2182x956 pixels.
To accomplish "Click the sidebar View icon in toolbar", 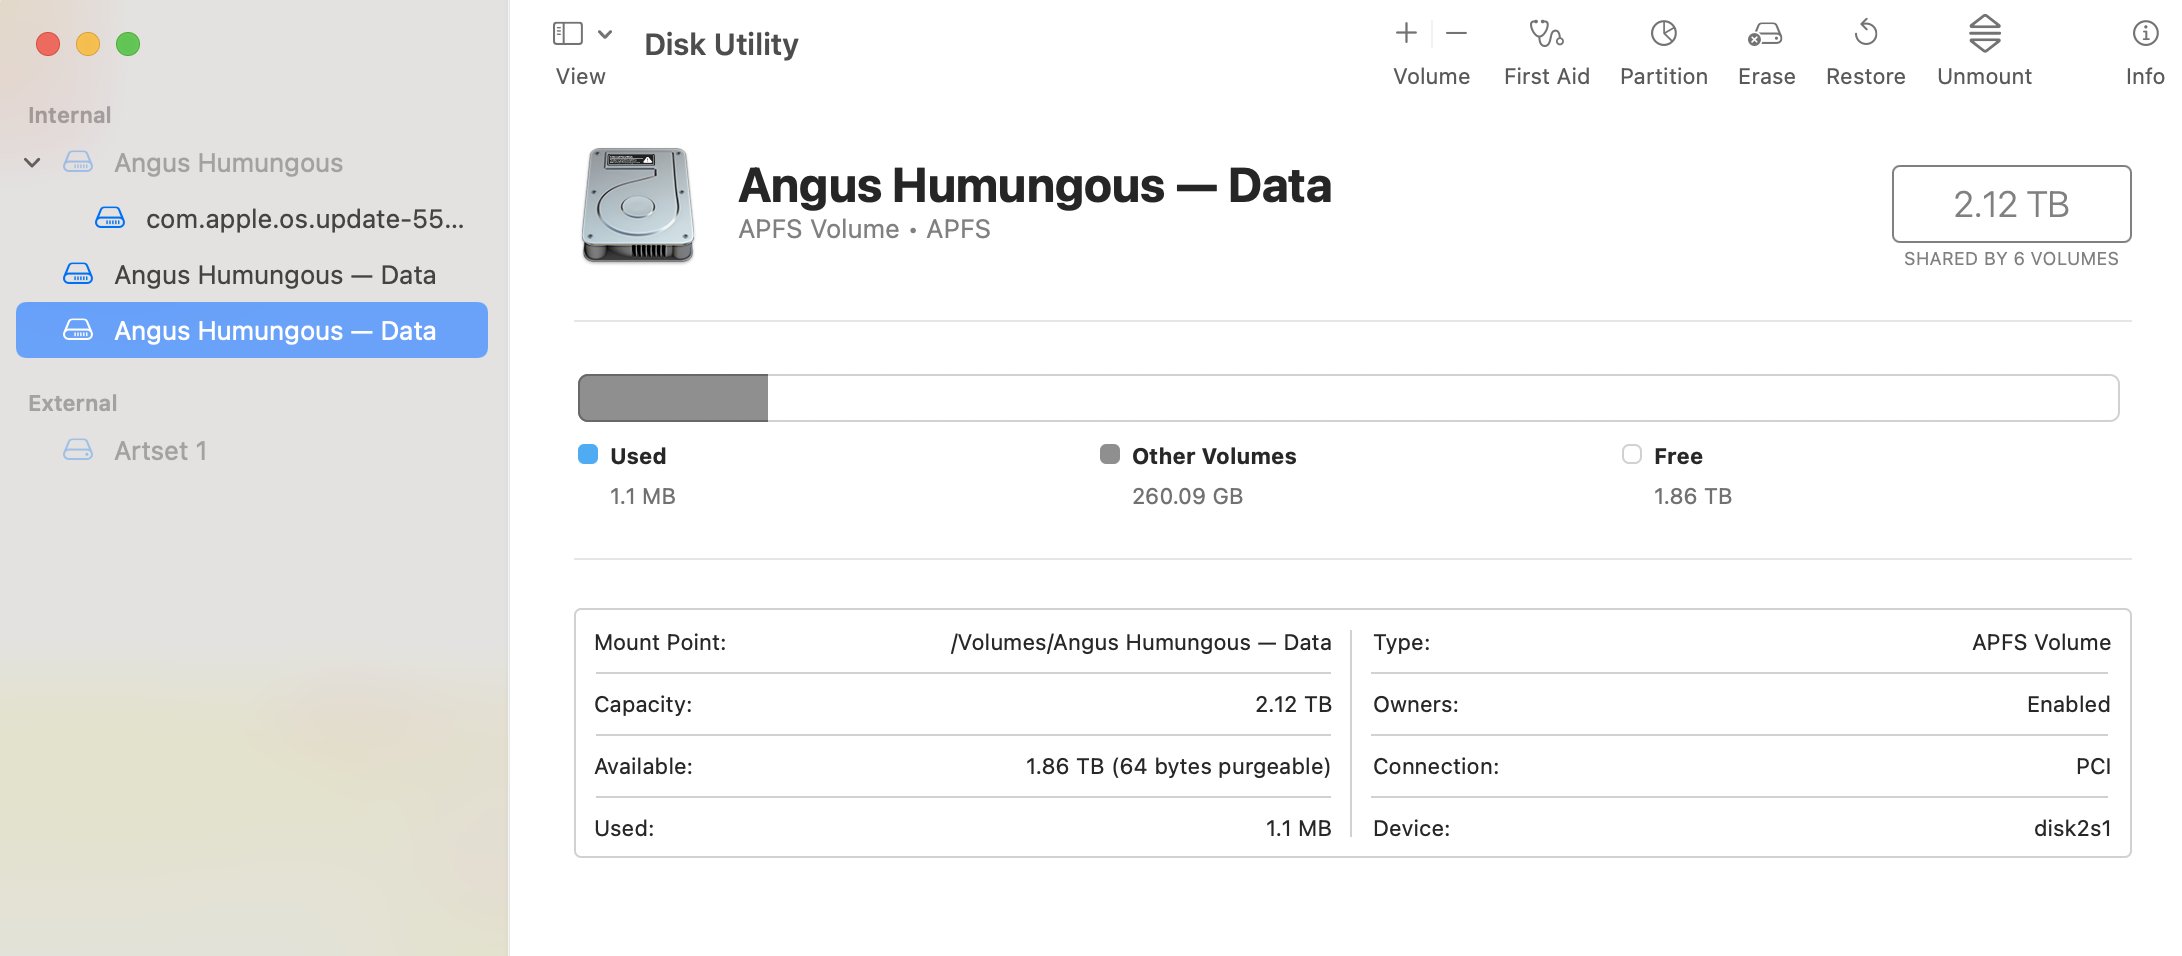I will [567, 34].
